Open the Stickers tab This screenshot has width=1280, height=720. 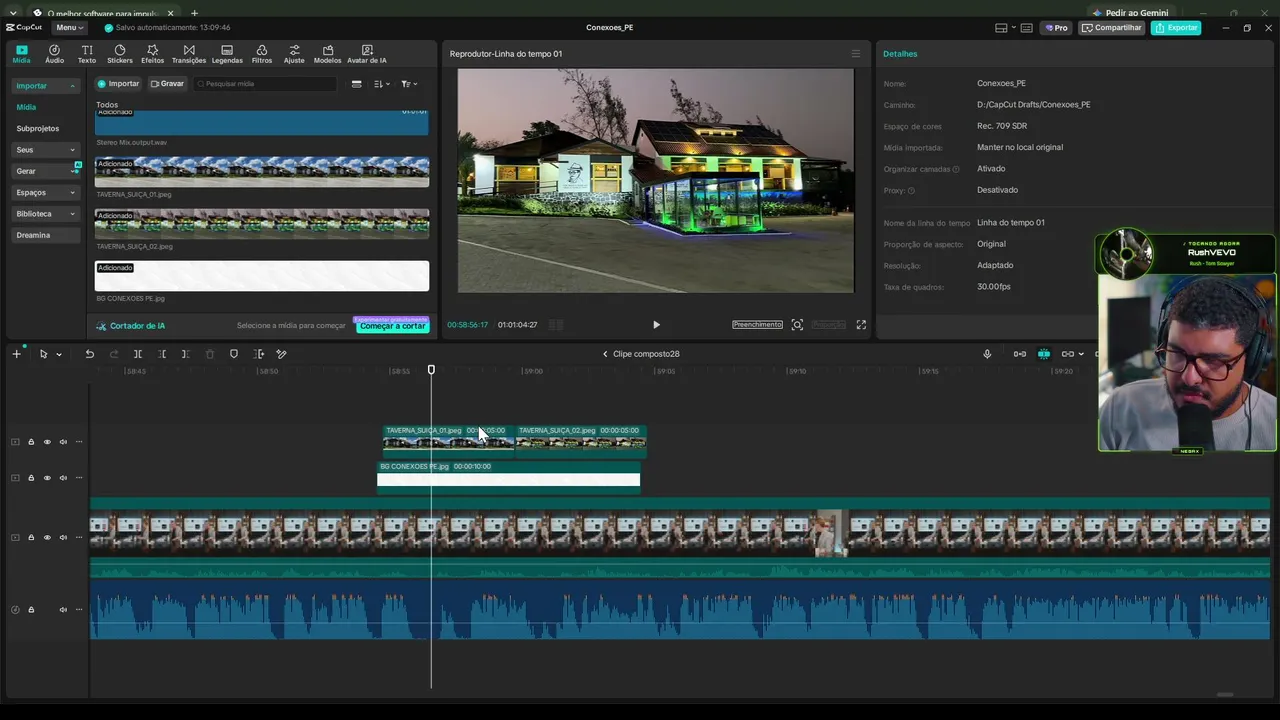pyautogui.click(x=120, y=54)
